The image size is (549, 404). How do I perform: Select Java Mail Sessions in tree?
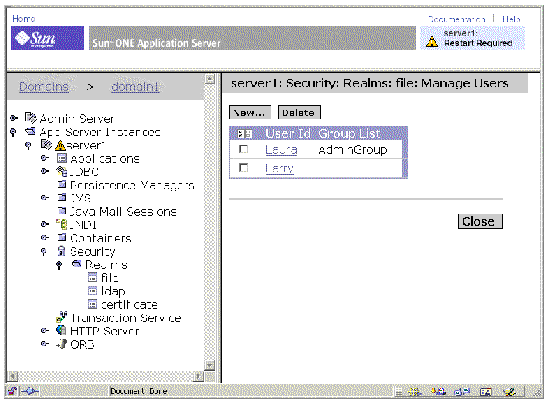pos(123,211)
